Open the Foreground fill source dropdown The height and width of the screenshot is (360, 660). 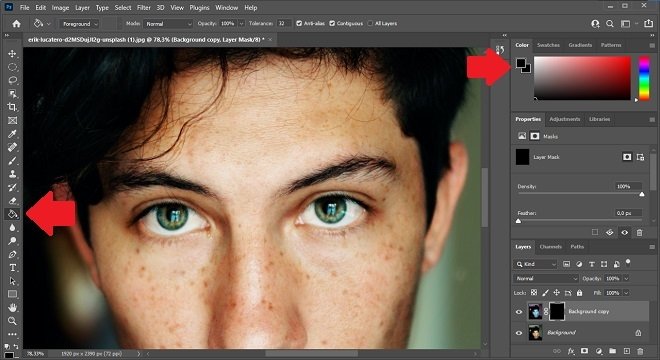(79, 24)
